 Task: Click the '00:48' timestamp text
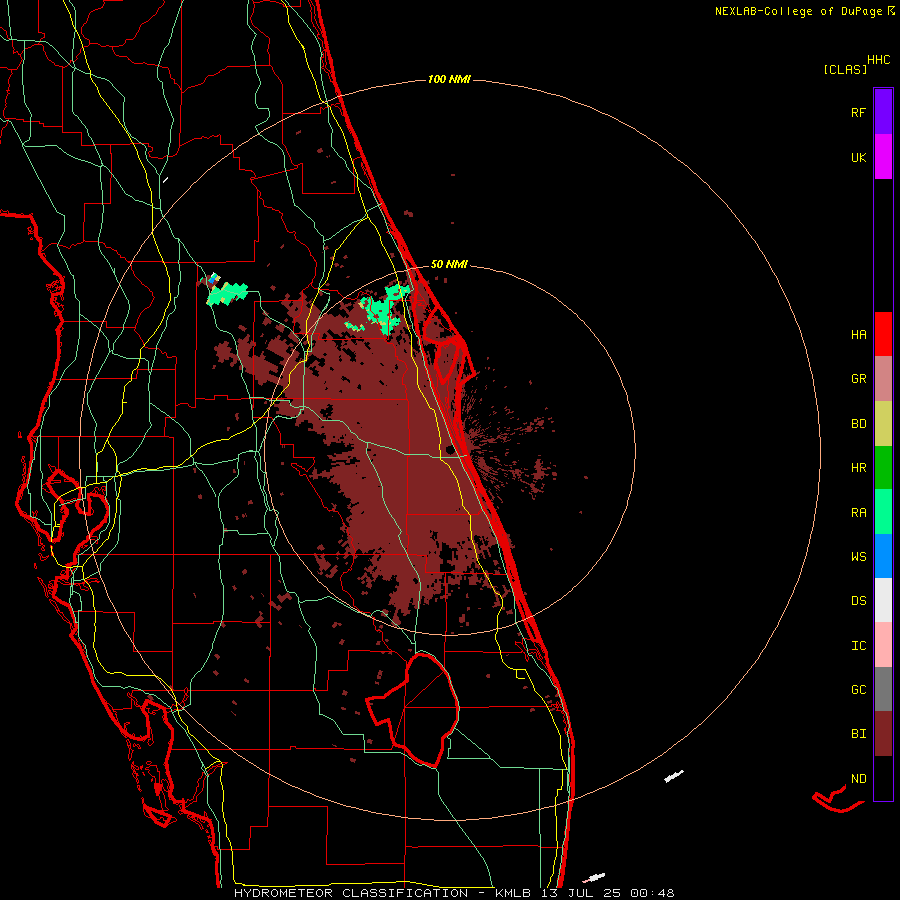(x=651, y=893)
